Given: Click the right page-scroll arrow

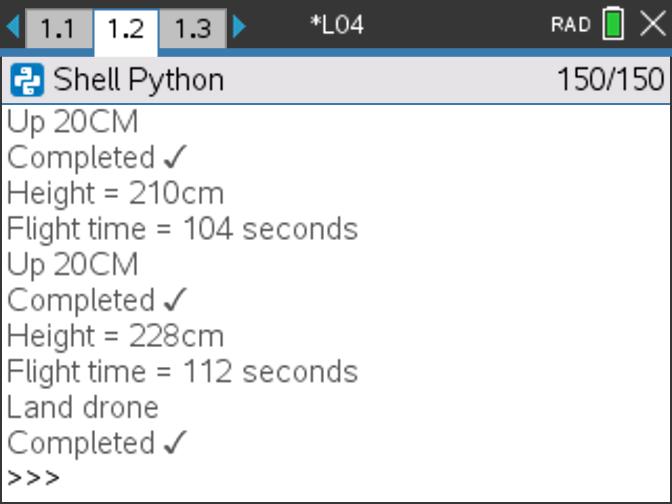Looking at the screenshot, I should 240,26.
